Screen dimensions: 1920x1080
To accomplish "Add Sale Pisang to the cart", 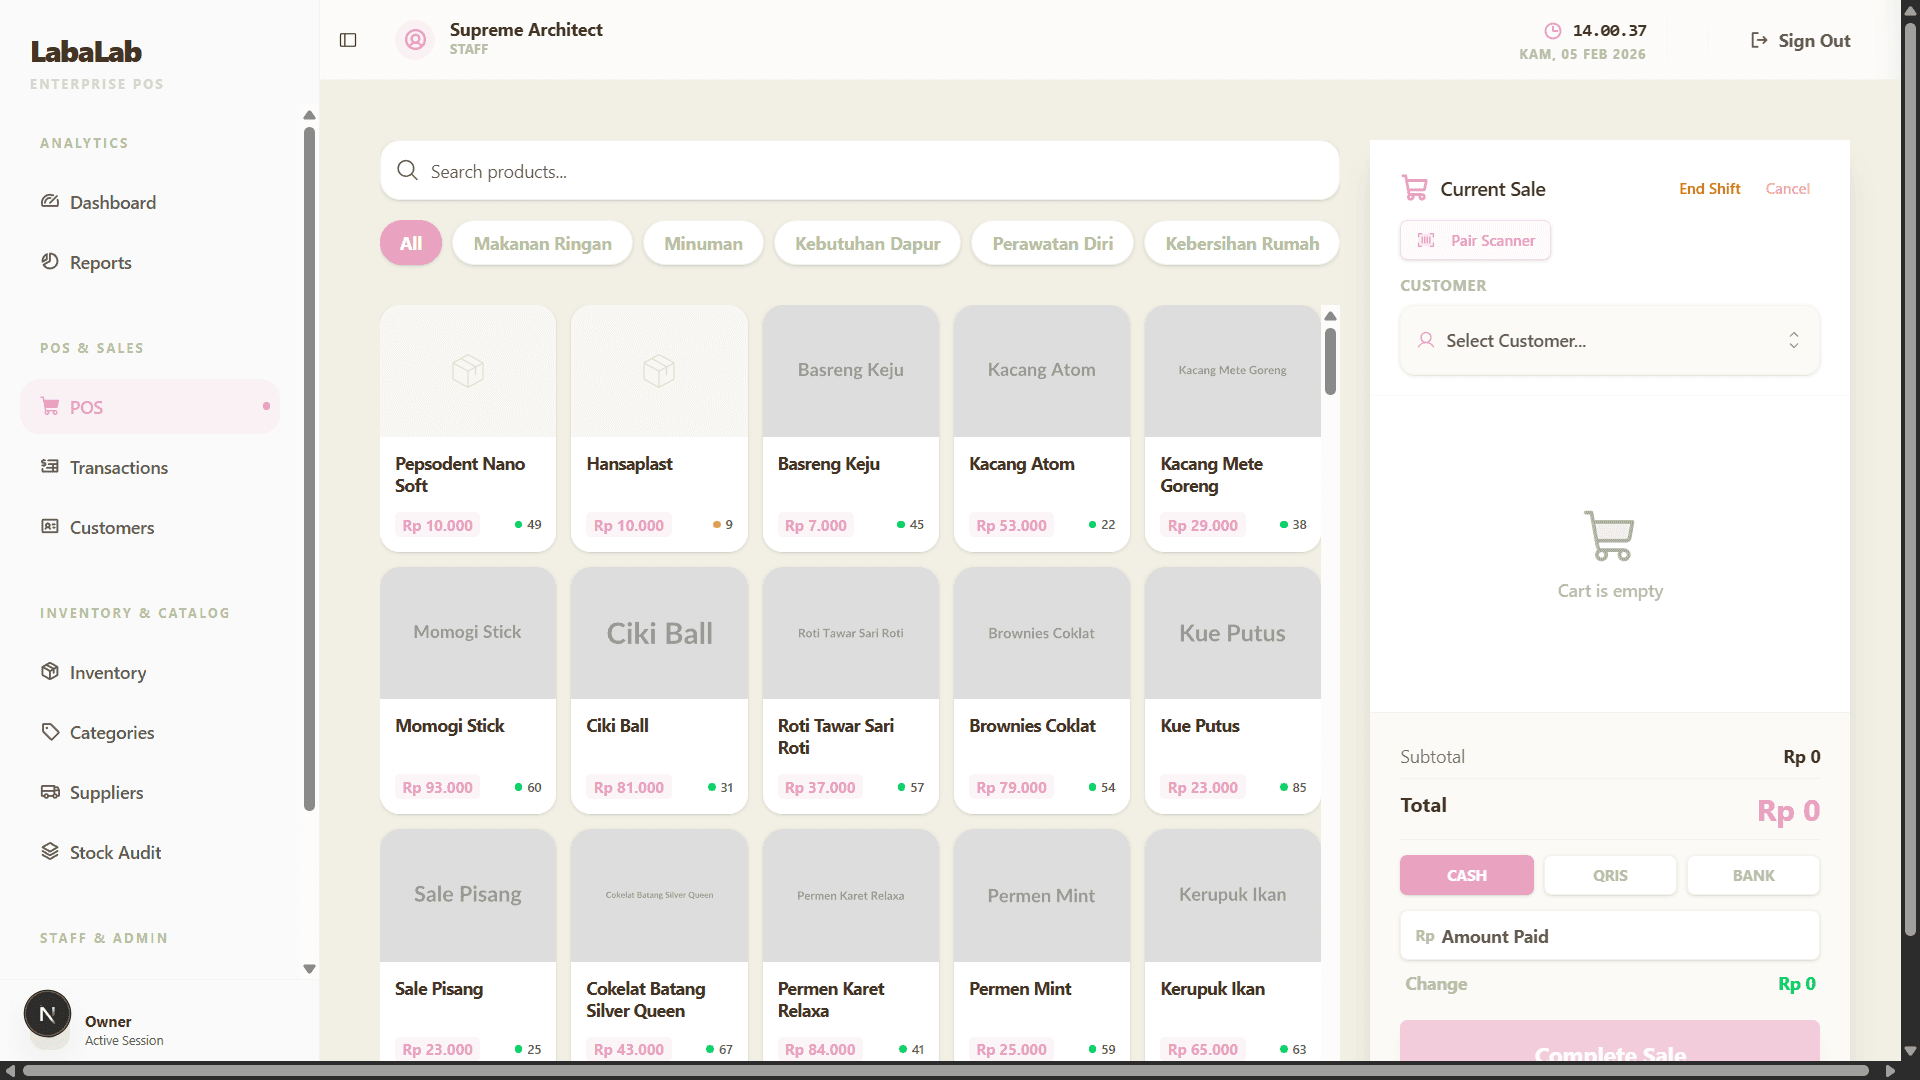I will [x=468, y=945].
